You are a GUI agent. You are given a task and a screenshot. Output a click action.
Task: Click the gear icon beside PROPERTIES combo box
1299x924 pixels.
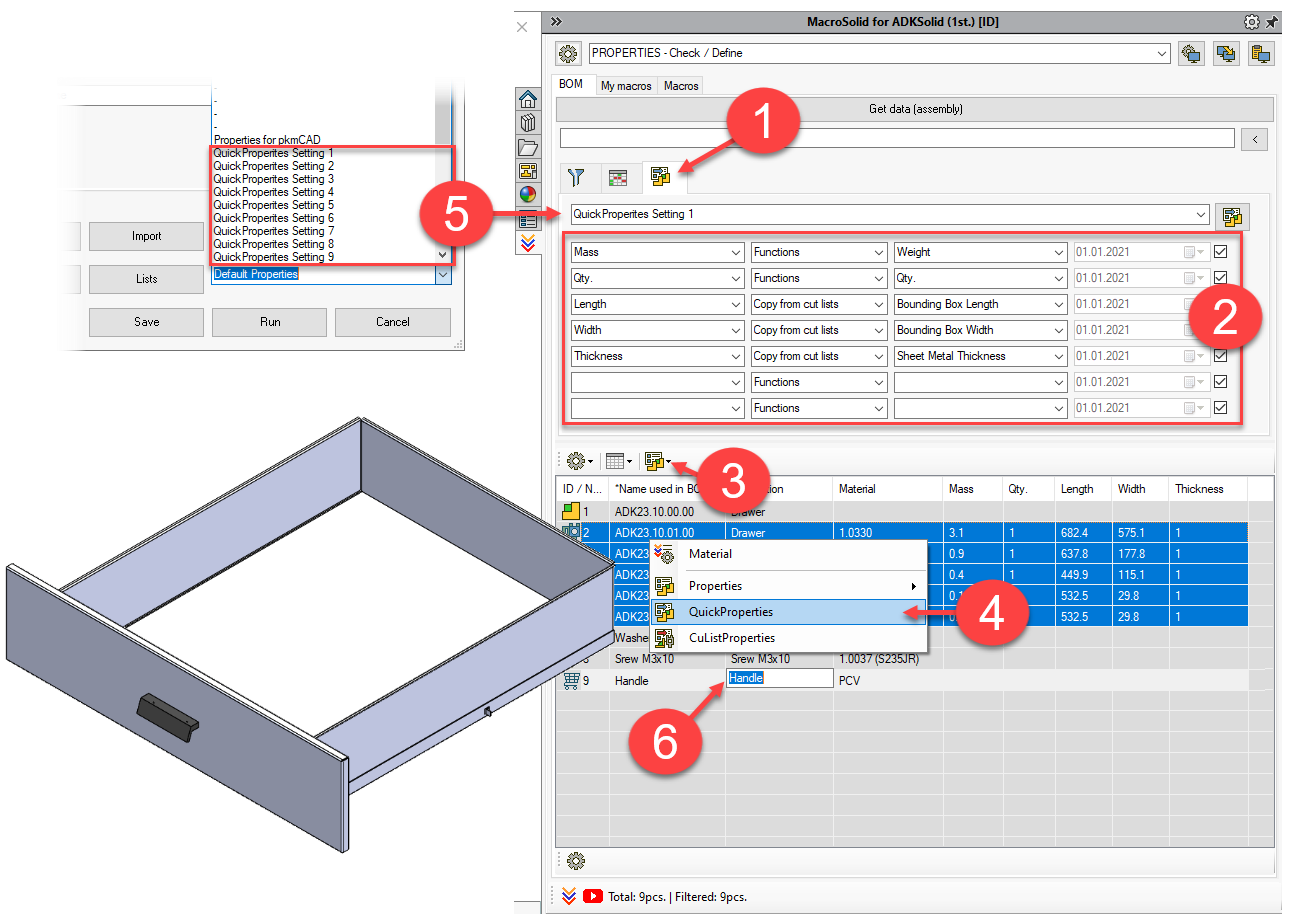pos(568,54)
